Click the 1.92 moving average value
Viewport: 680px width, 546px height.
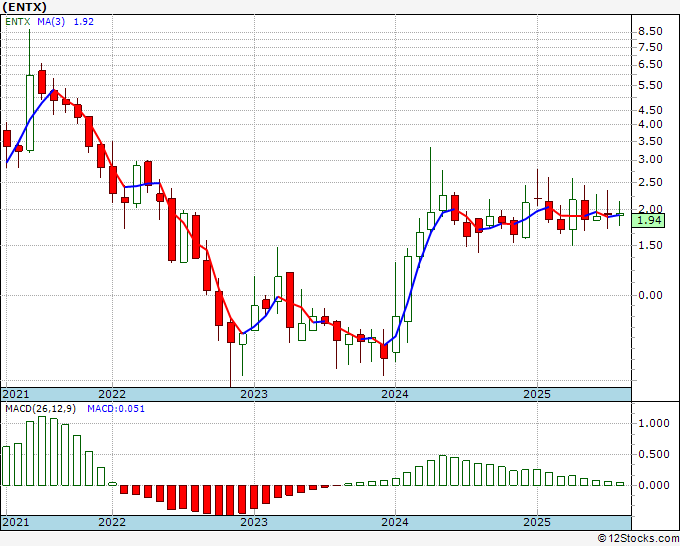click(x=84, y=22)
